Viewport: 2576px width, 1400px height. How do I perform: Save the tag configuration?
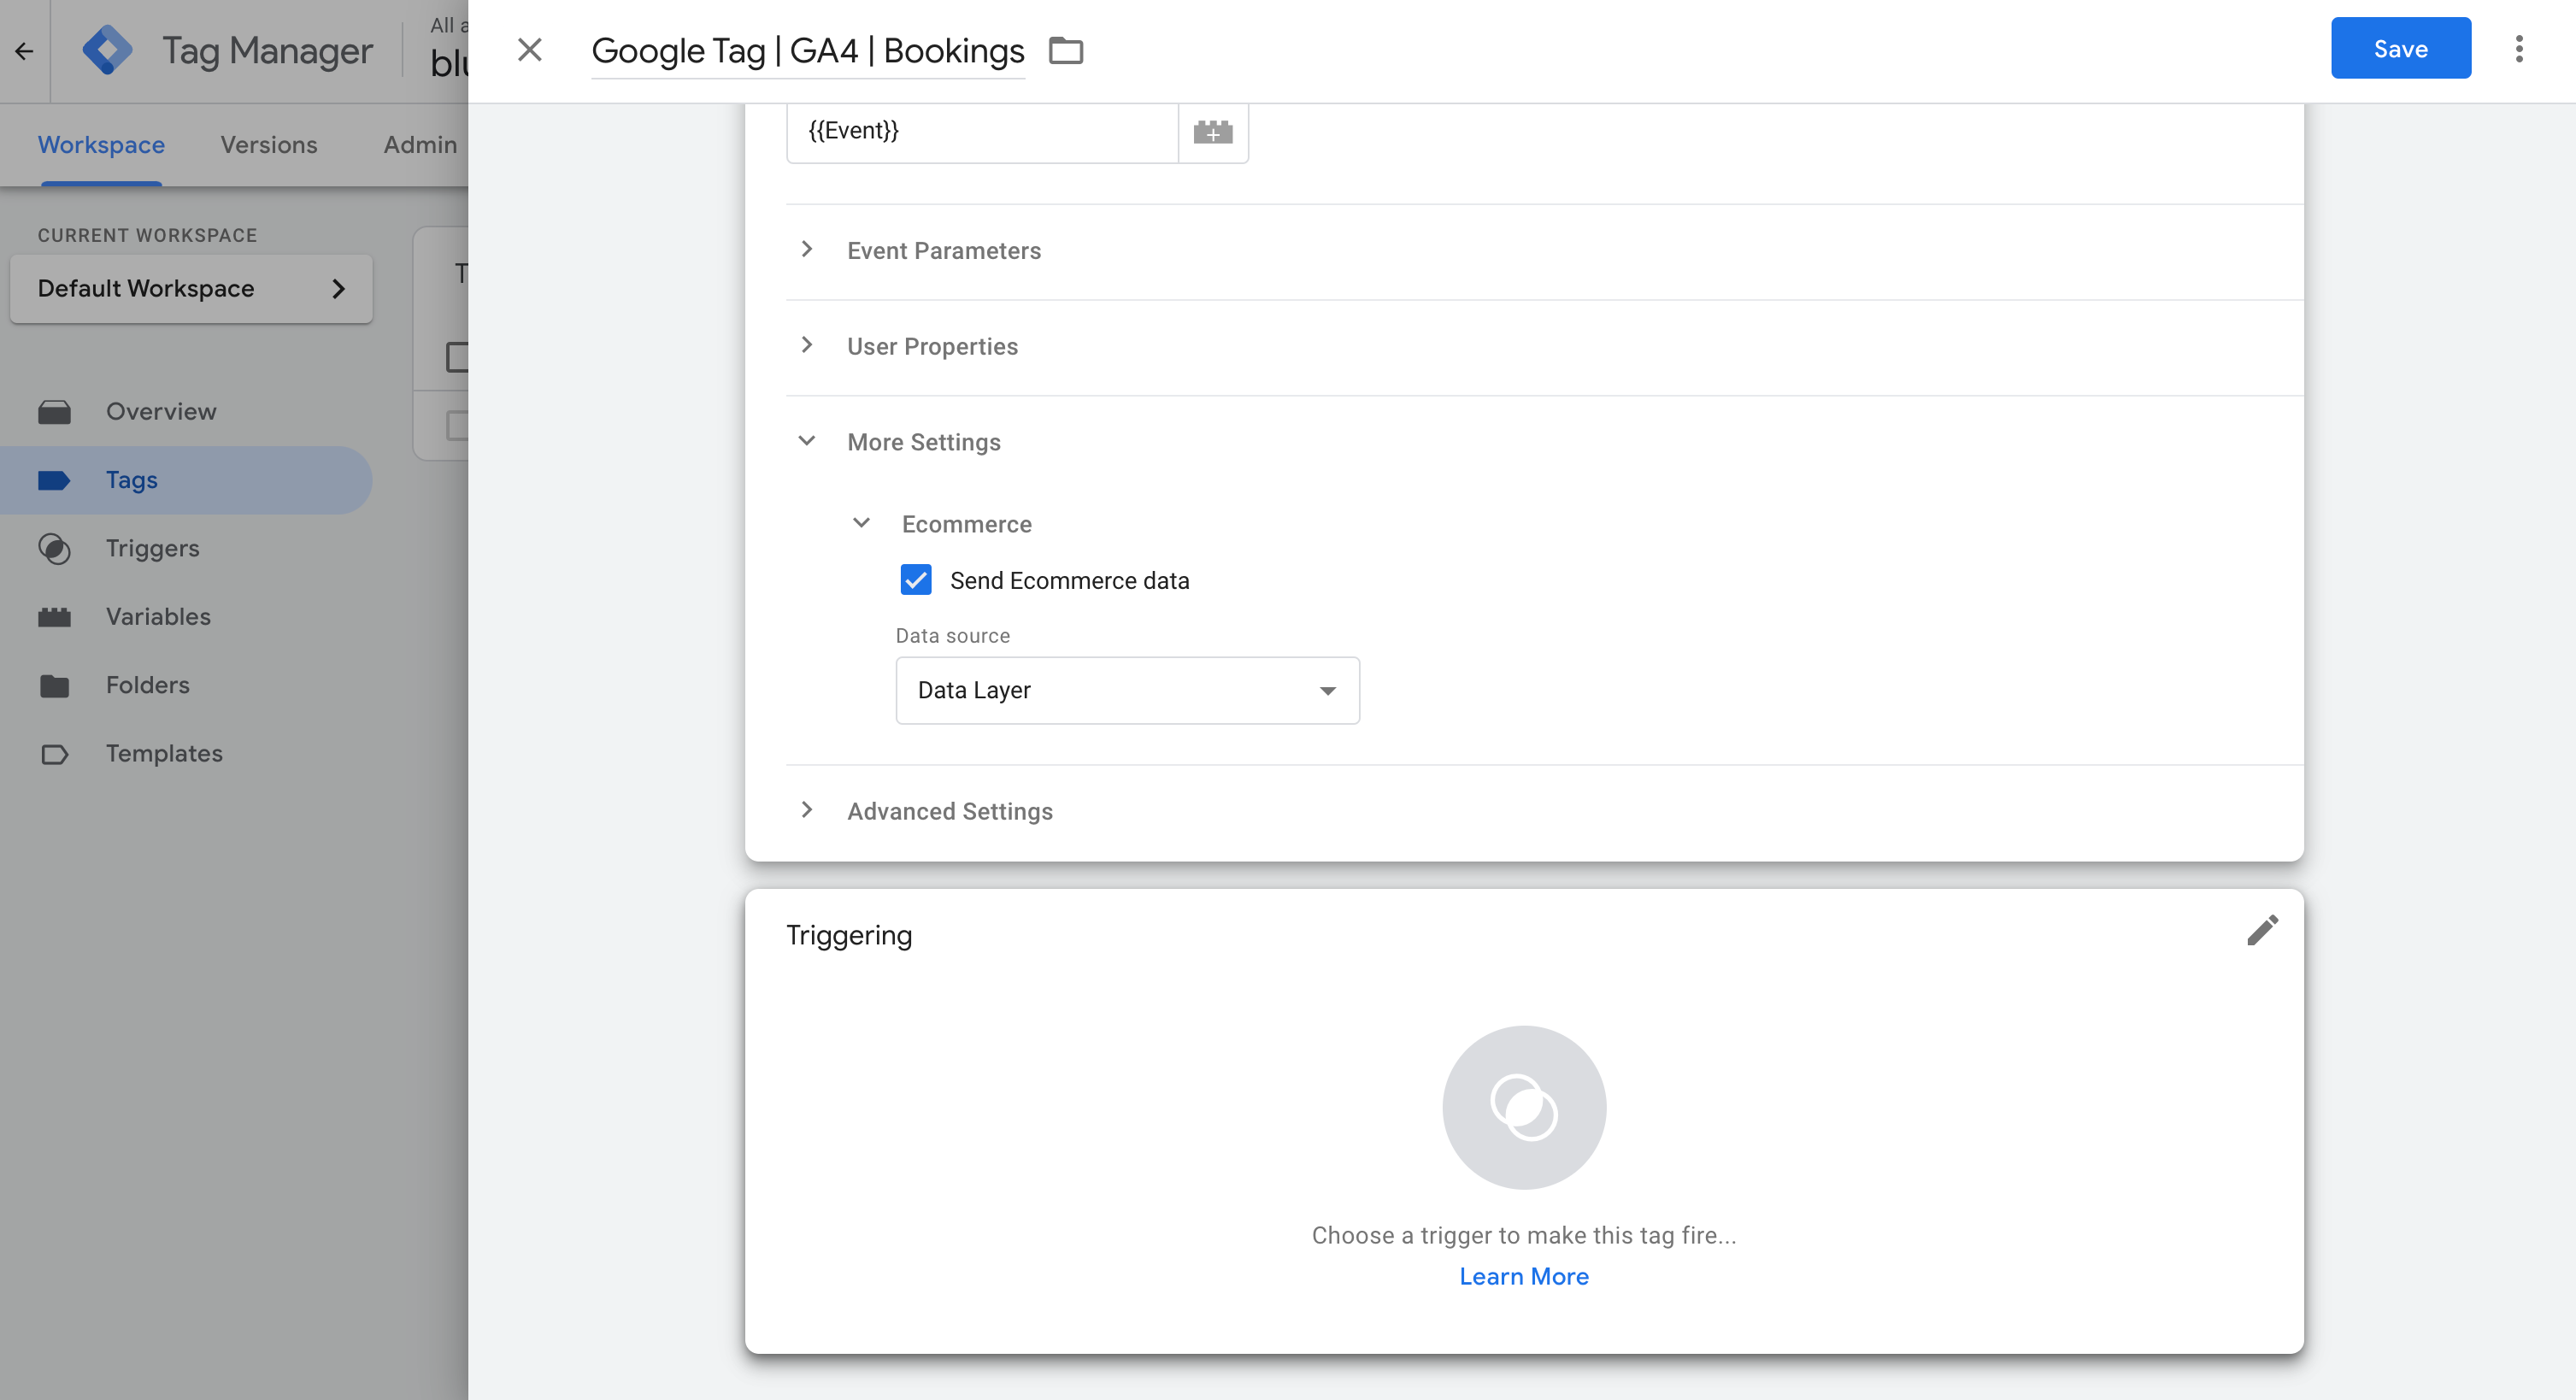[x=2400, y=48]
